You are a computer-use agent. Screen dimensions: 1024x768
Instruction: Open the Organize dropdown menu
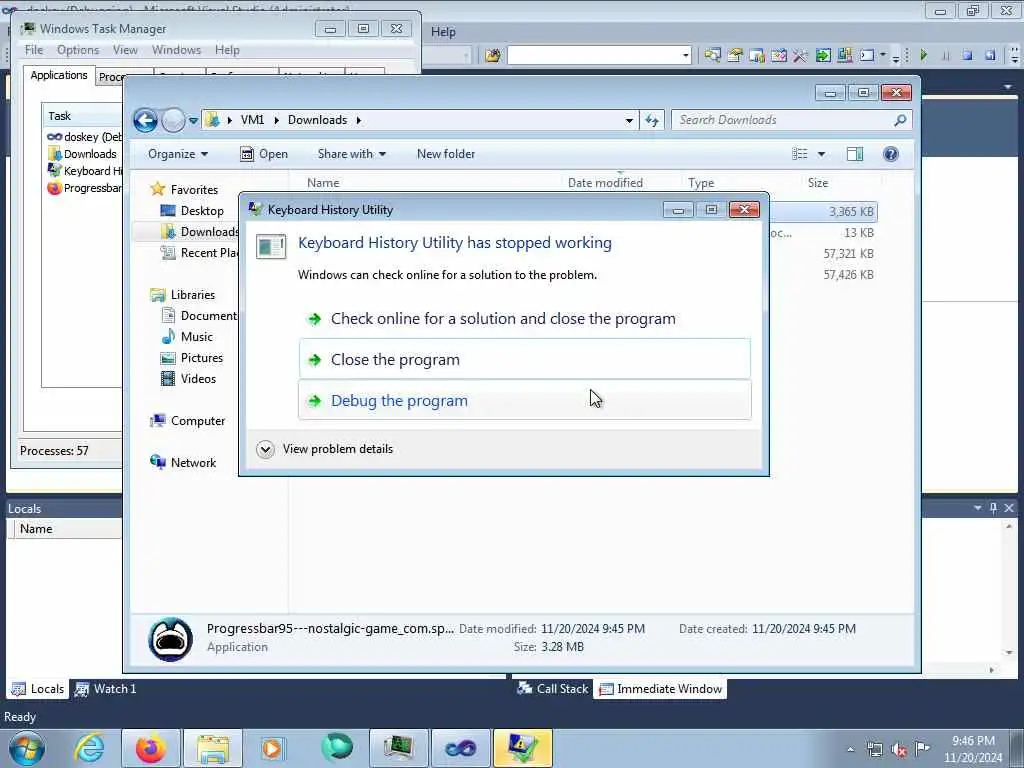pos(178,154)
